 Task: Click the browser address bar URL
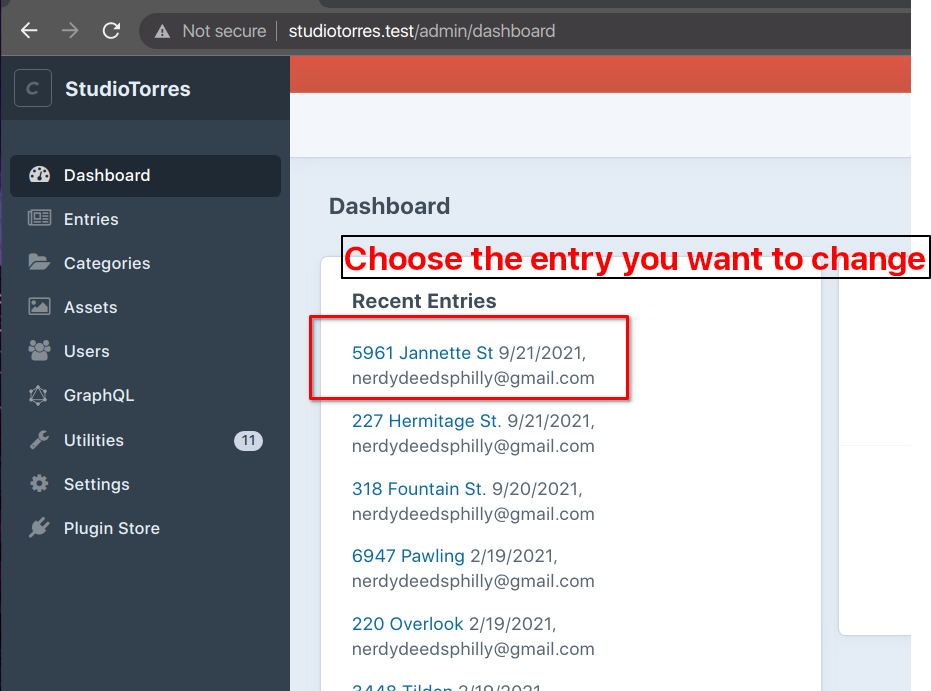pos(421,31)
